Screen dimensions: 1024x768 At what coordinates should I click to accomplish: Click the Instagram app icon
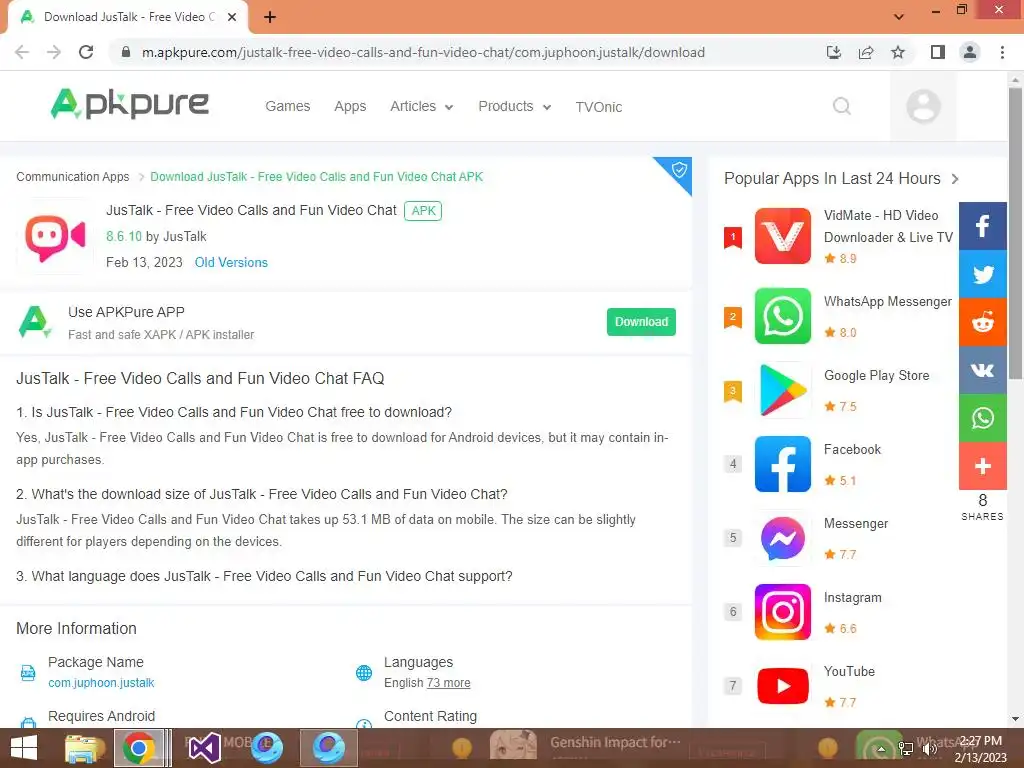782,612
